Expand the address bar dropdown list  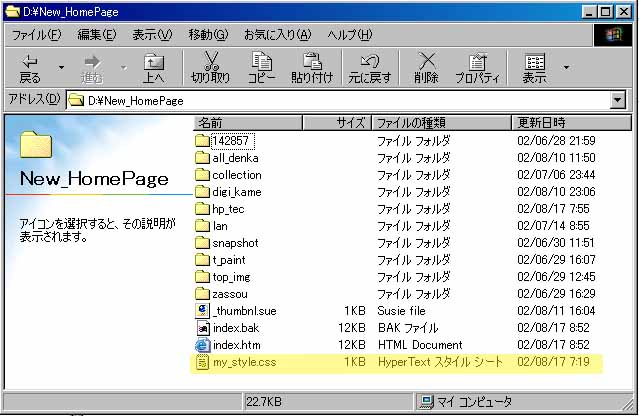pyautogui.click(x=618, y=100)
